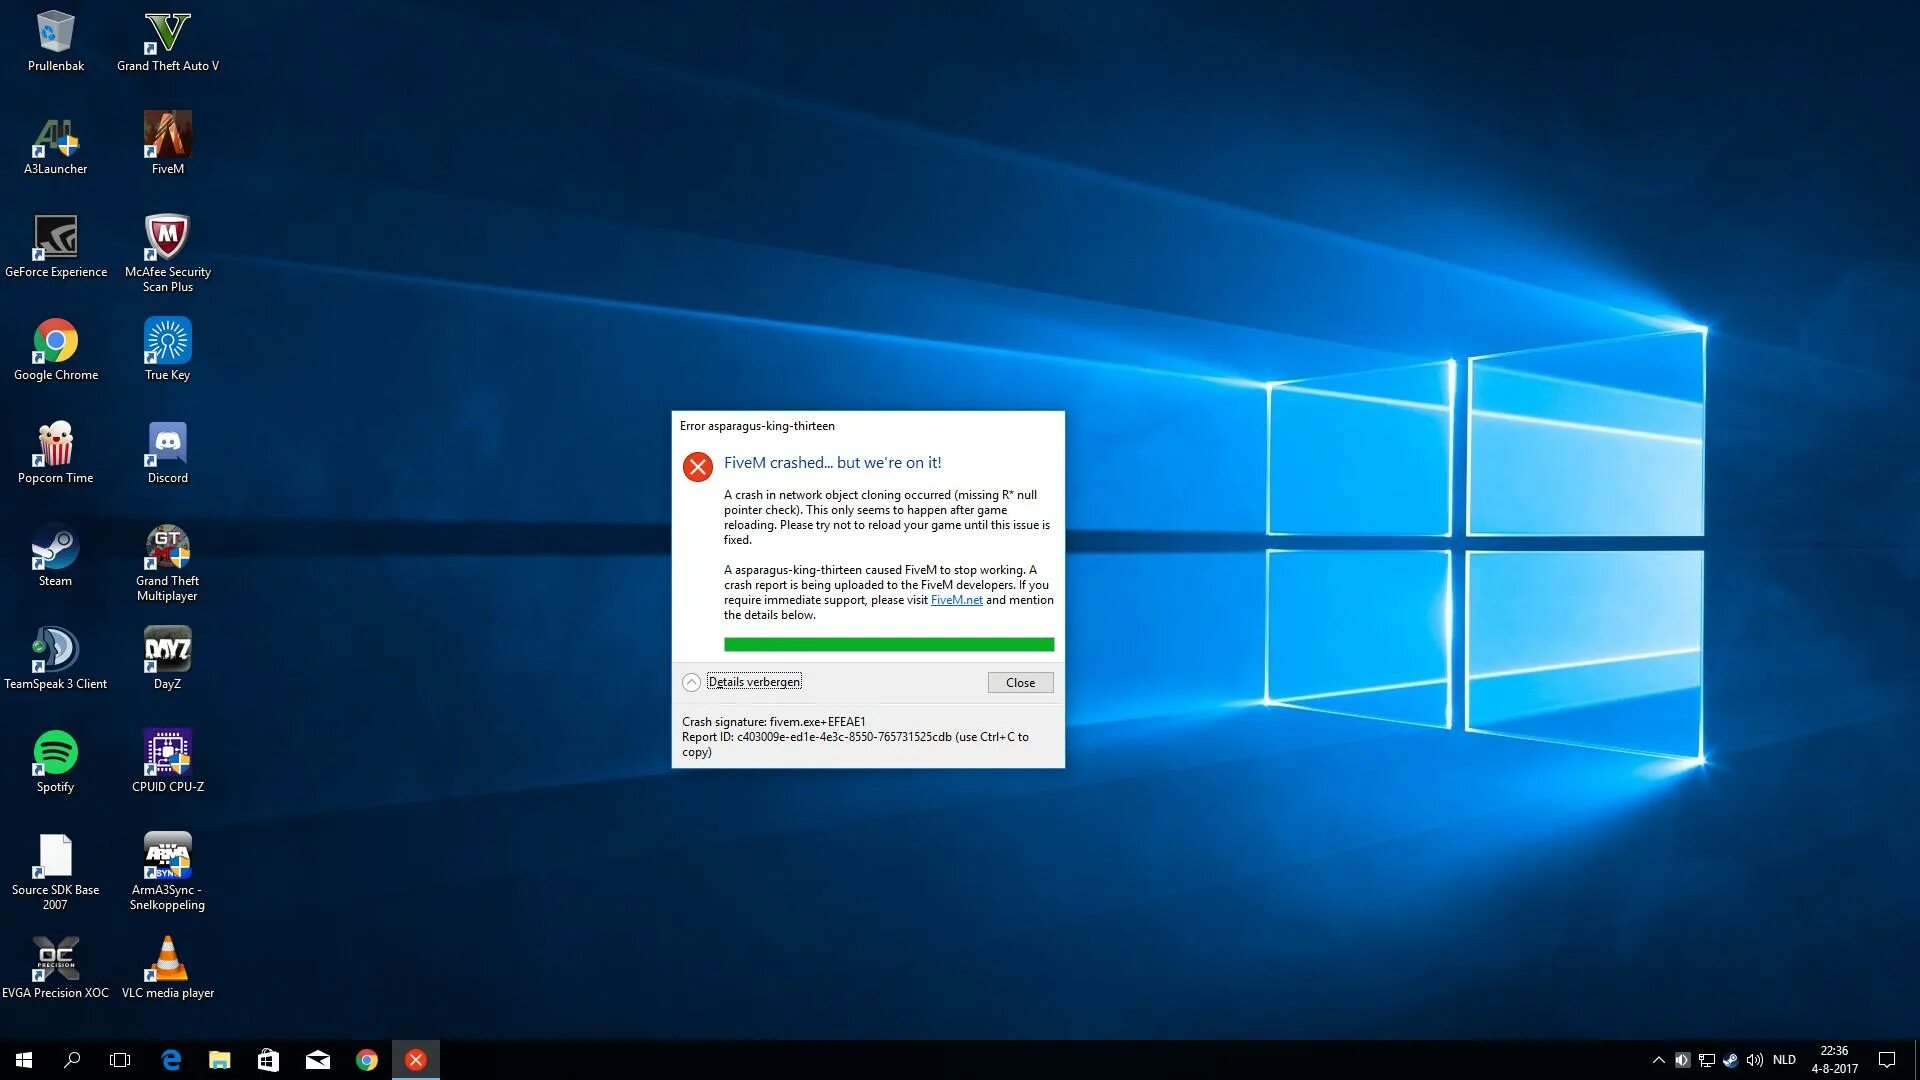Open the taskbar clock and date

point(1834,1060)
